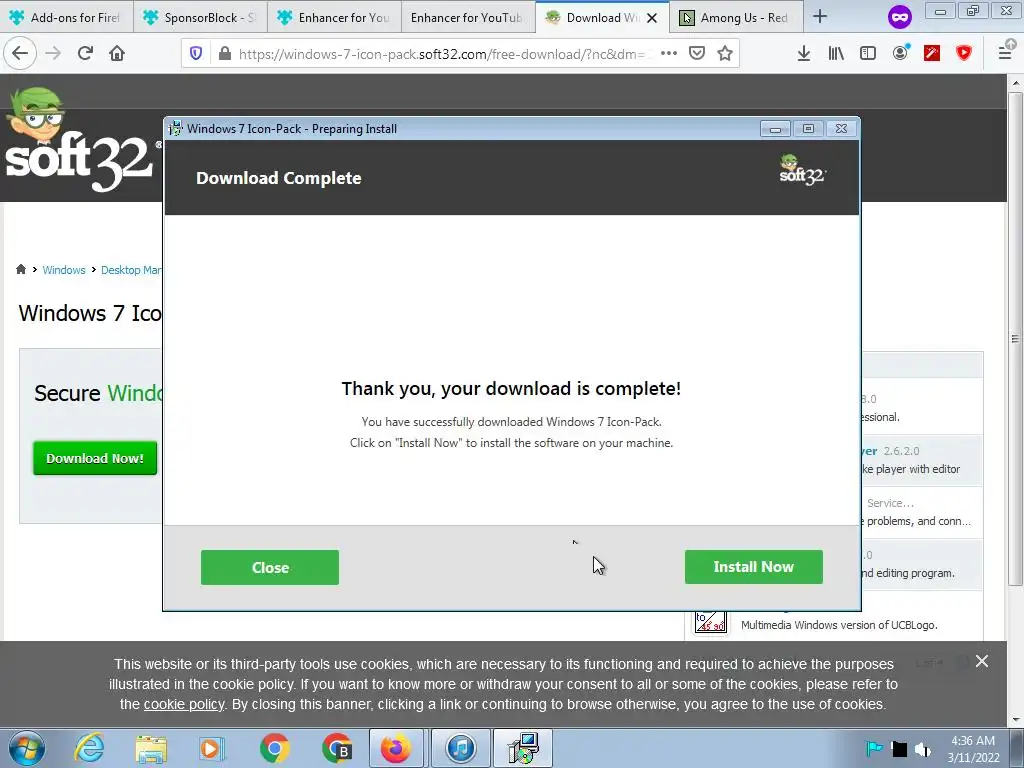Switch to the SponsorBlock tab

(200, 18)
